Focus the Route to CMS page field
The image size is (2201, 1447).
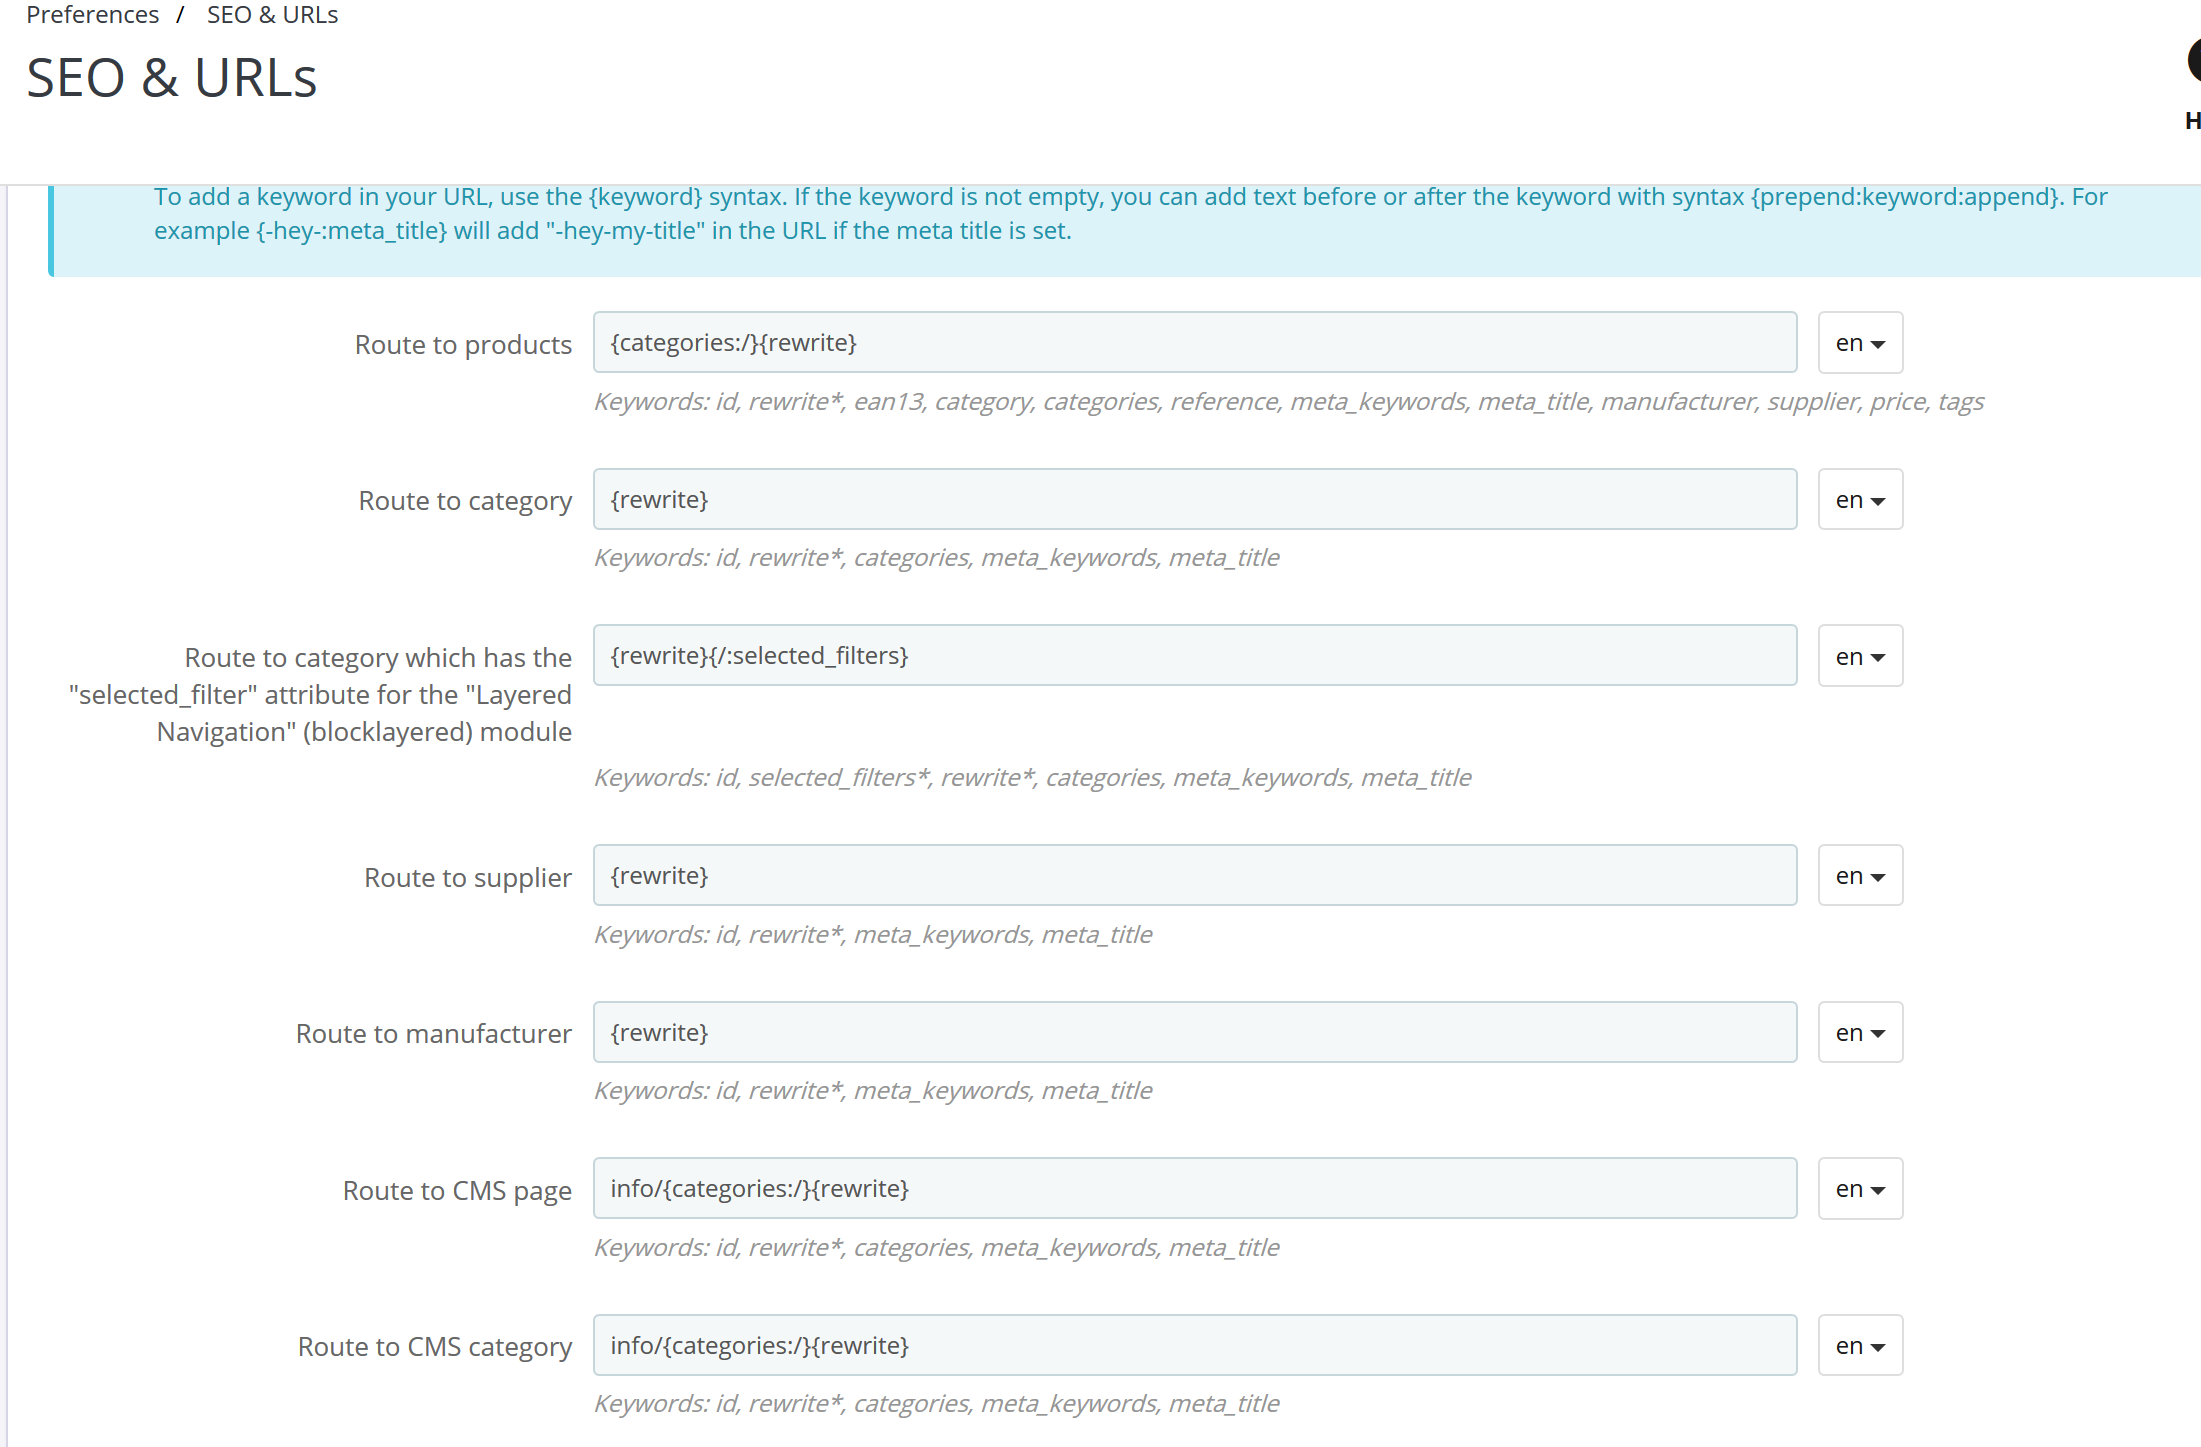coord(1194,1189)
